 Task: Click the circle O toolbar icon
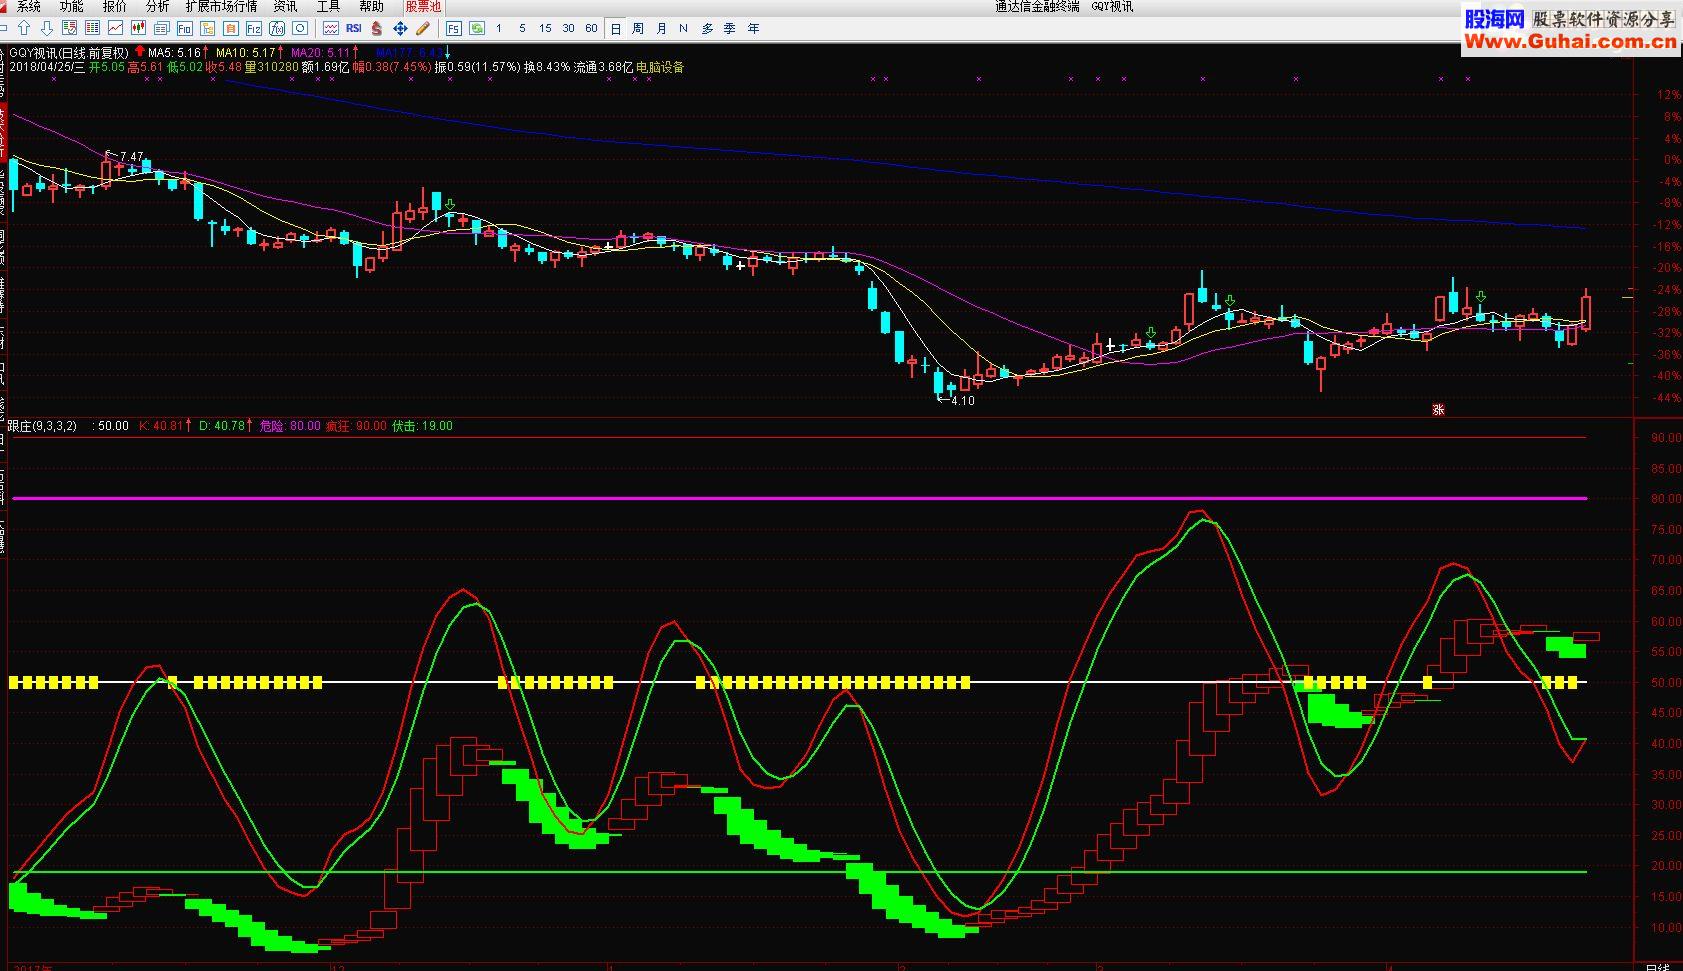pos(300,28)
